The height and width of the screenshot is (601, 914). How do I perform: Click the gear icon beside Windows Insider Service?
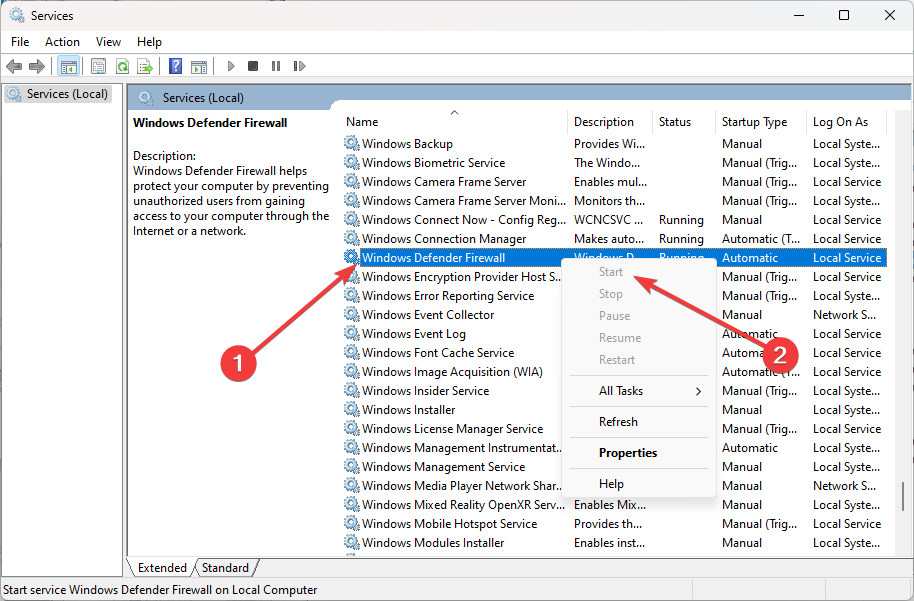[x=351, y=391]
